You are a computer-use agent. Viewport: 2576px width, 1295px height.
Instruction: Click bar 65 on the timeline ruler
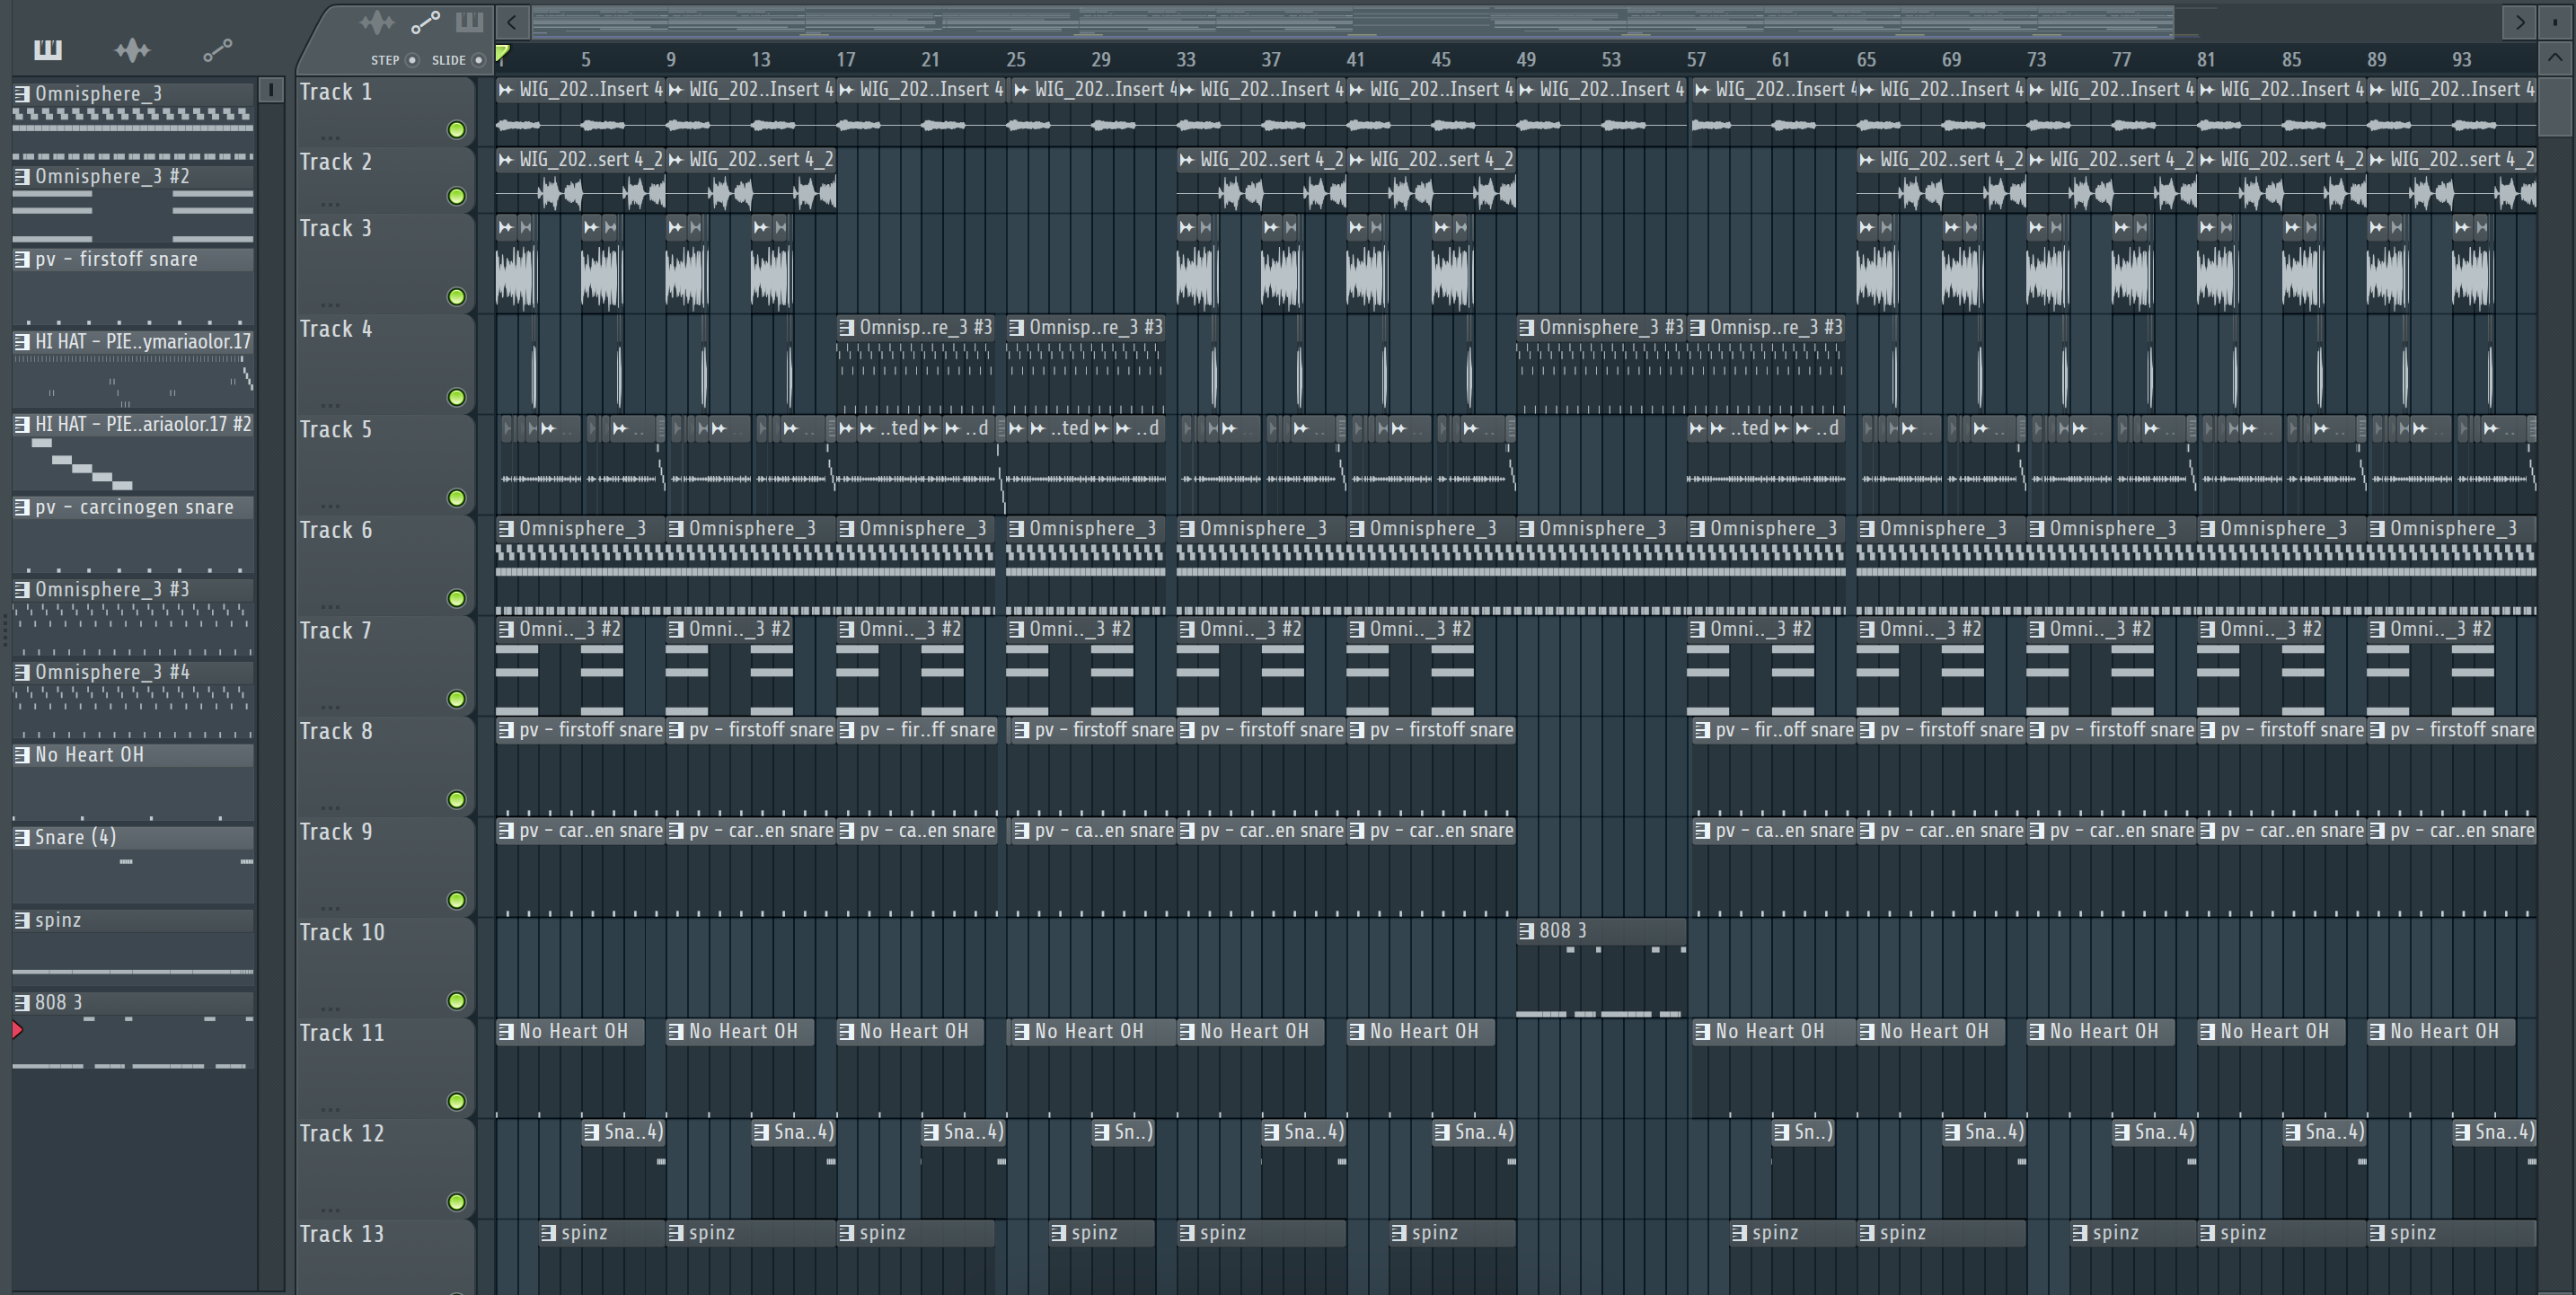[1866, 59]
